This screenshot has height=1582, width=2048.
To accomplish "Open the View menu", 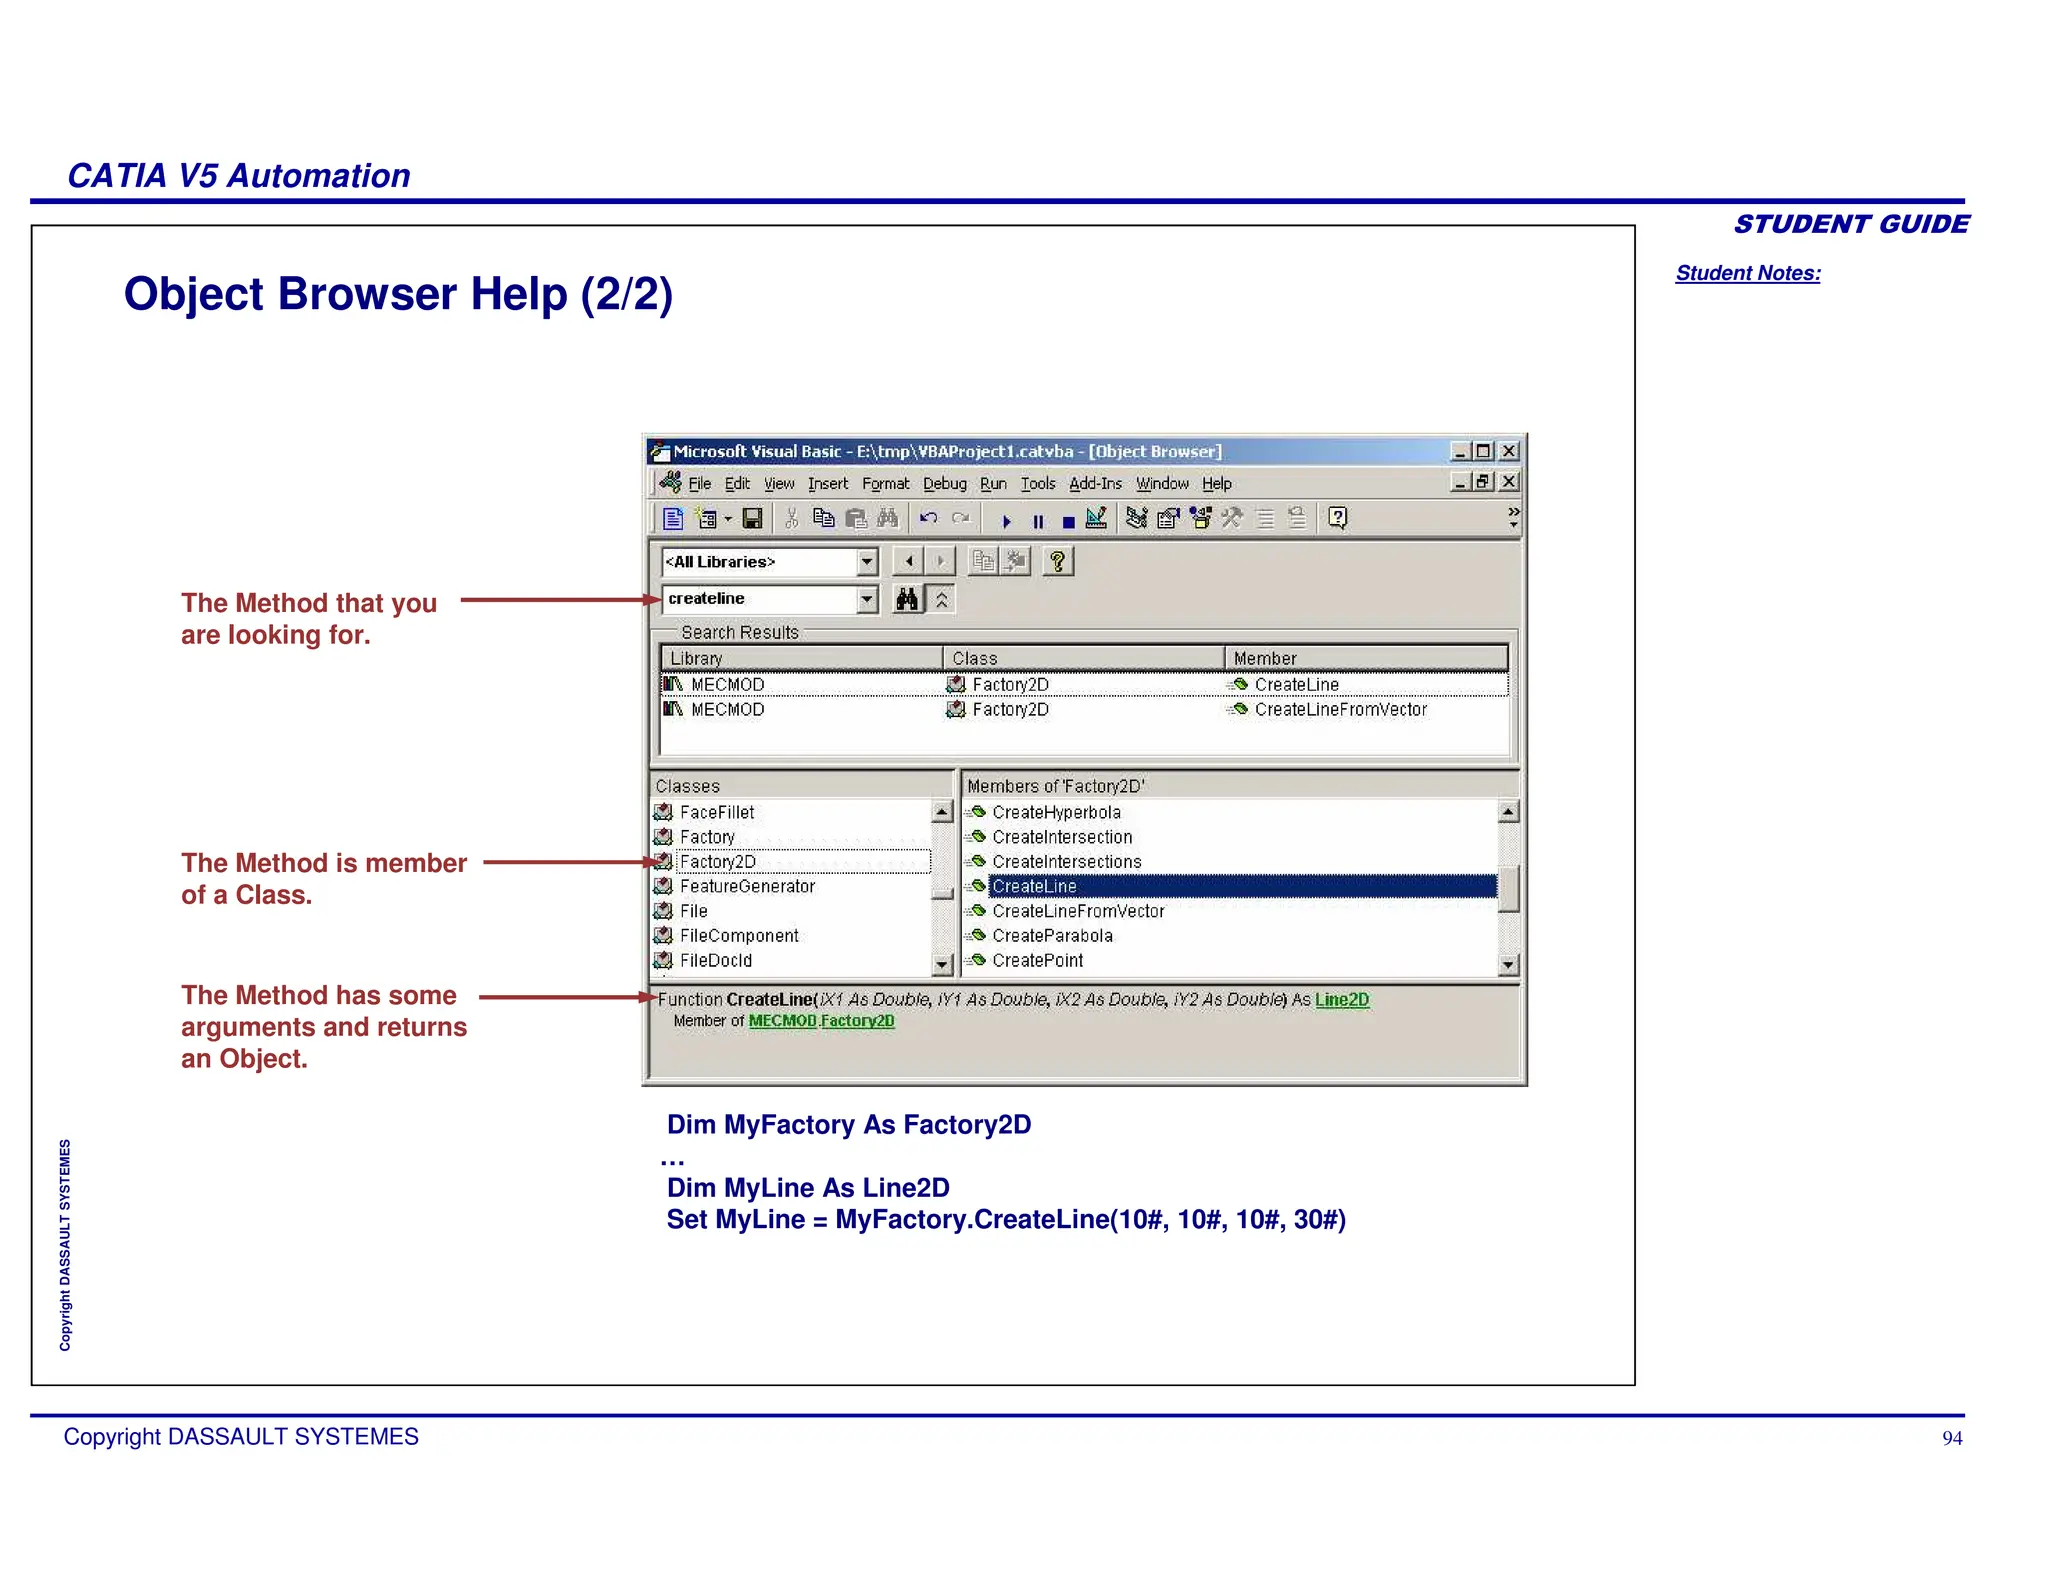I will tap(779, 484).
